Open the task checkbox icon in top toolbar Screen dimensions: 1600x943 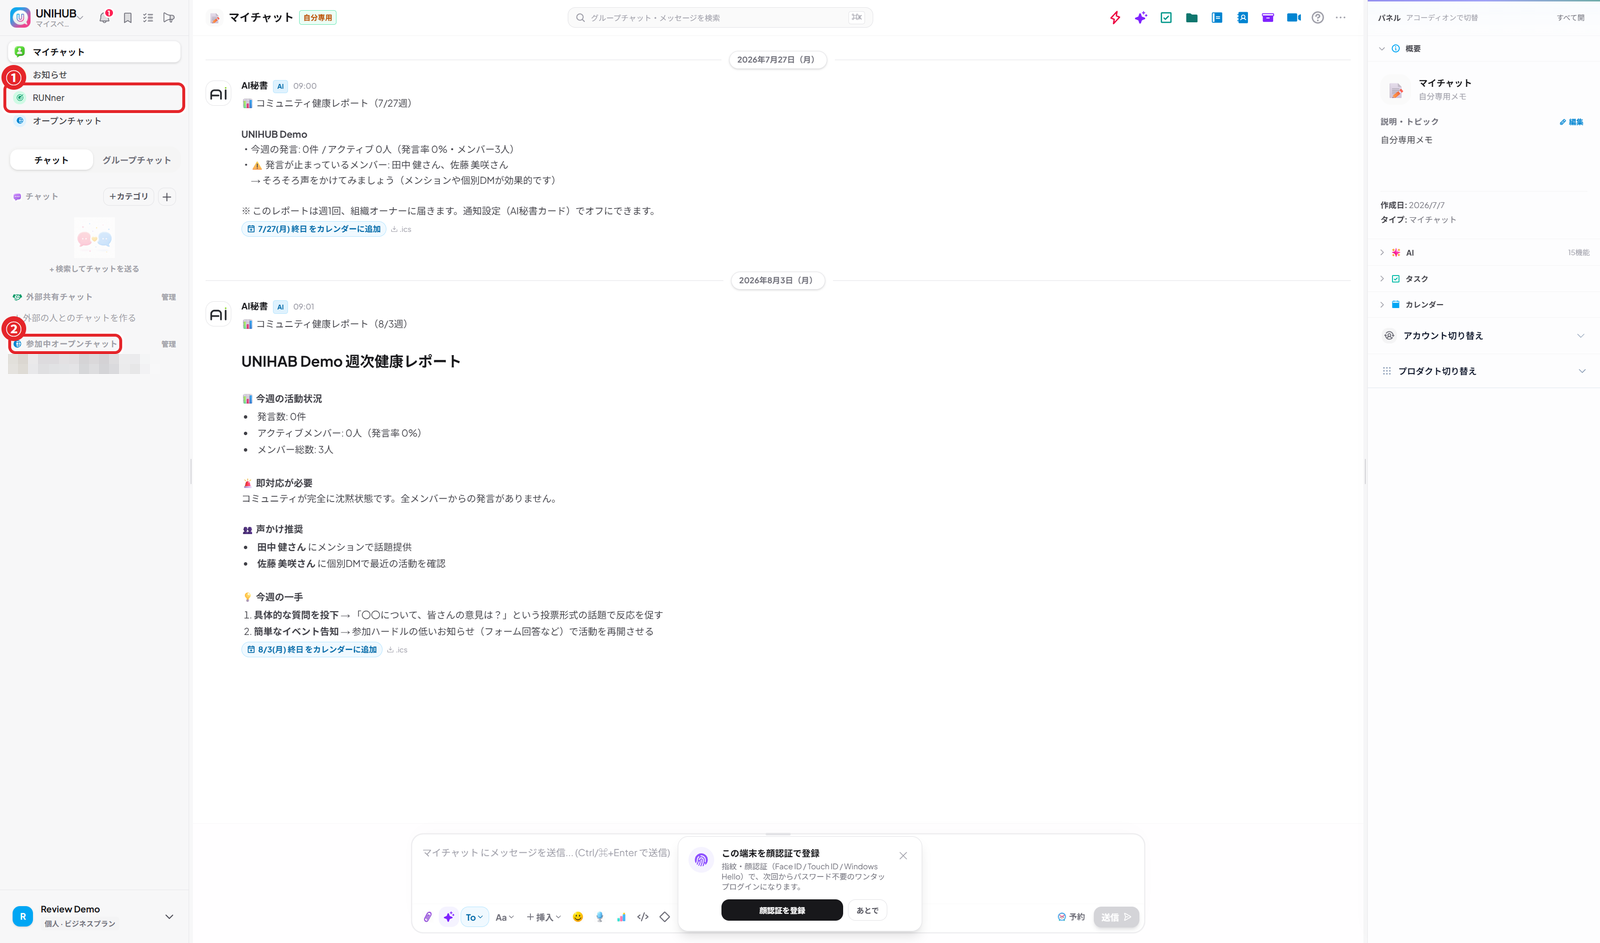[1166, 18]
